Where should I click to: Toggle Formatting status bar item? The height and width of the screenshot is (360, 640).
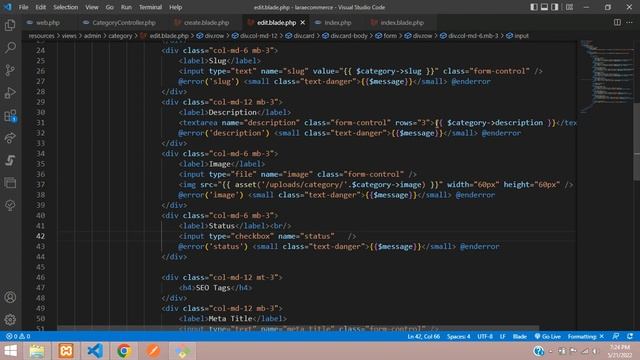(x=585, y=336)
